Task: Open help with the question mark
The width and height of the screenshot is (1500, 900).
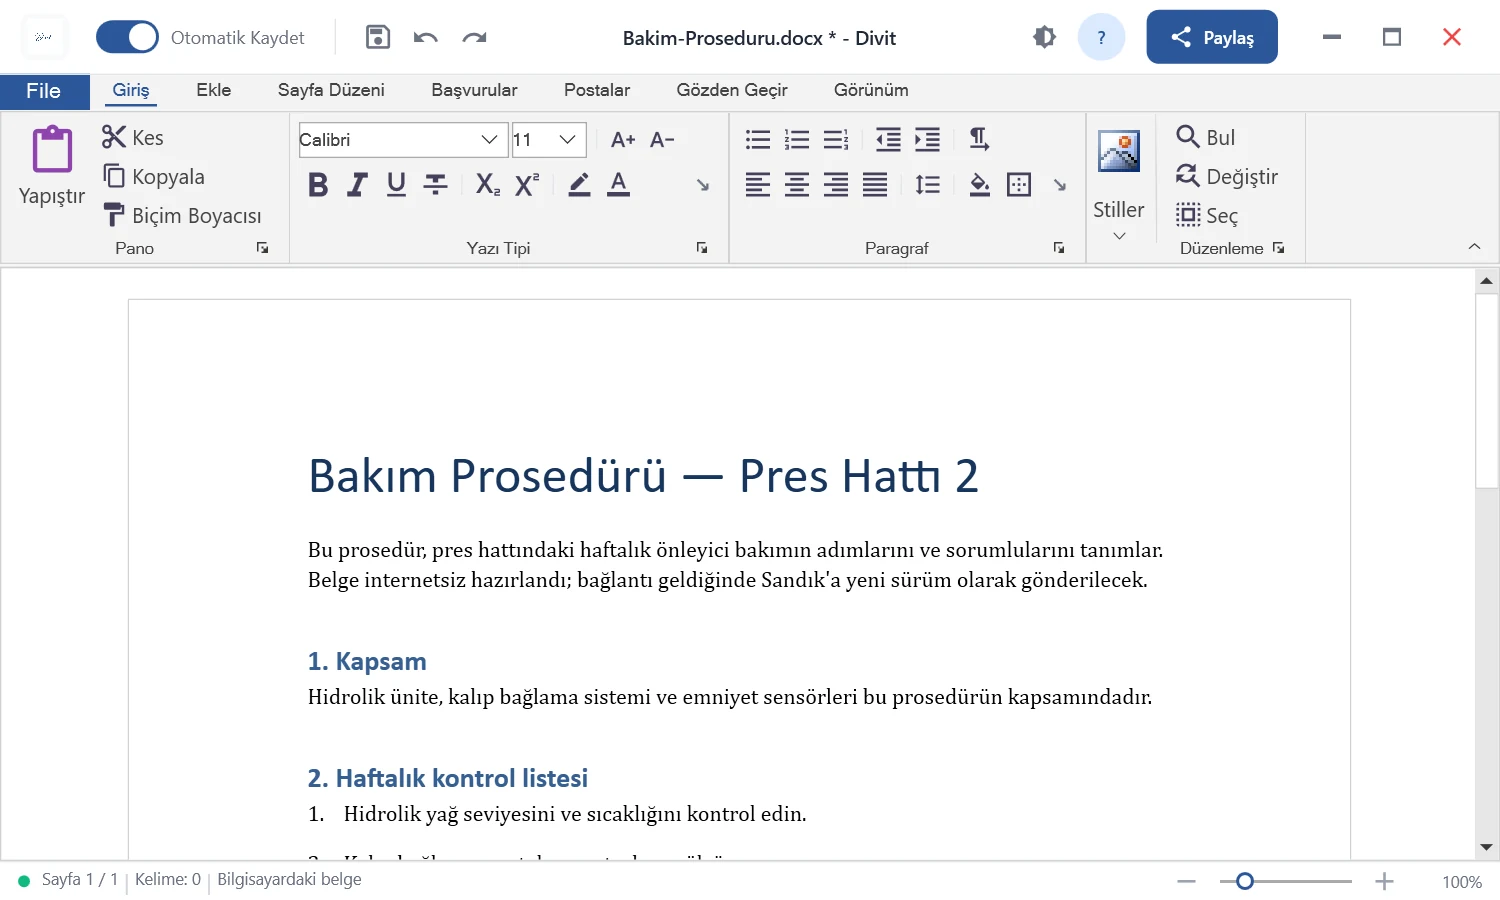Action: click(1102, 37)
